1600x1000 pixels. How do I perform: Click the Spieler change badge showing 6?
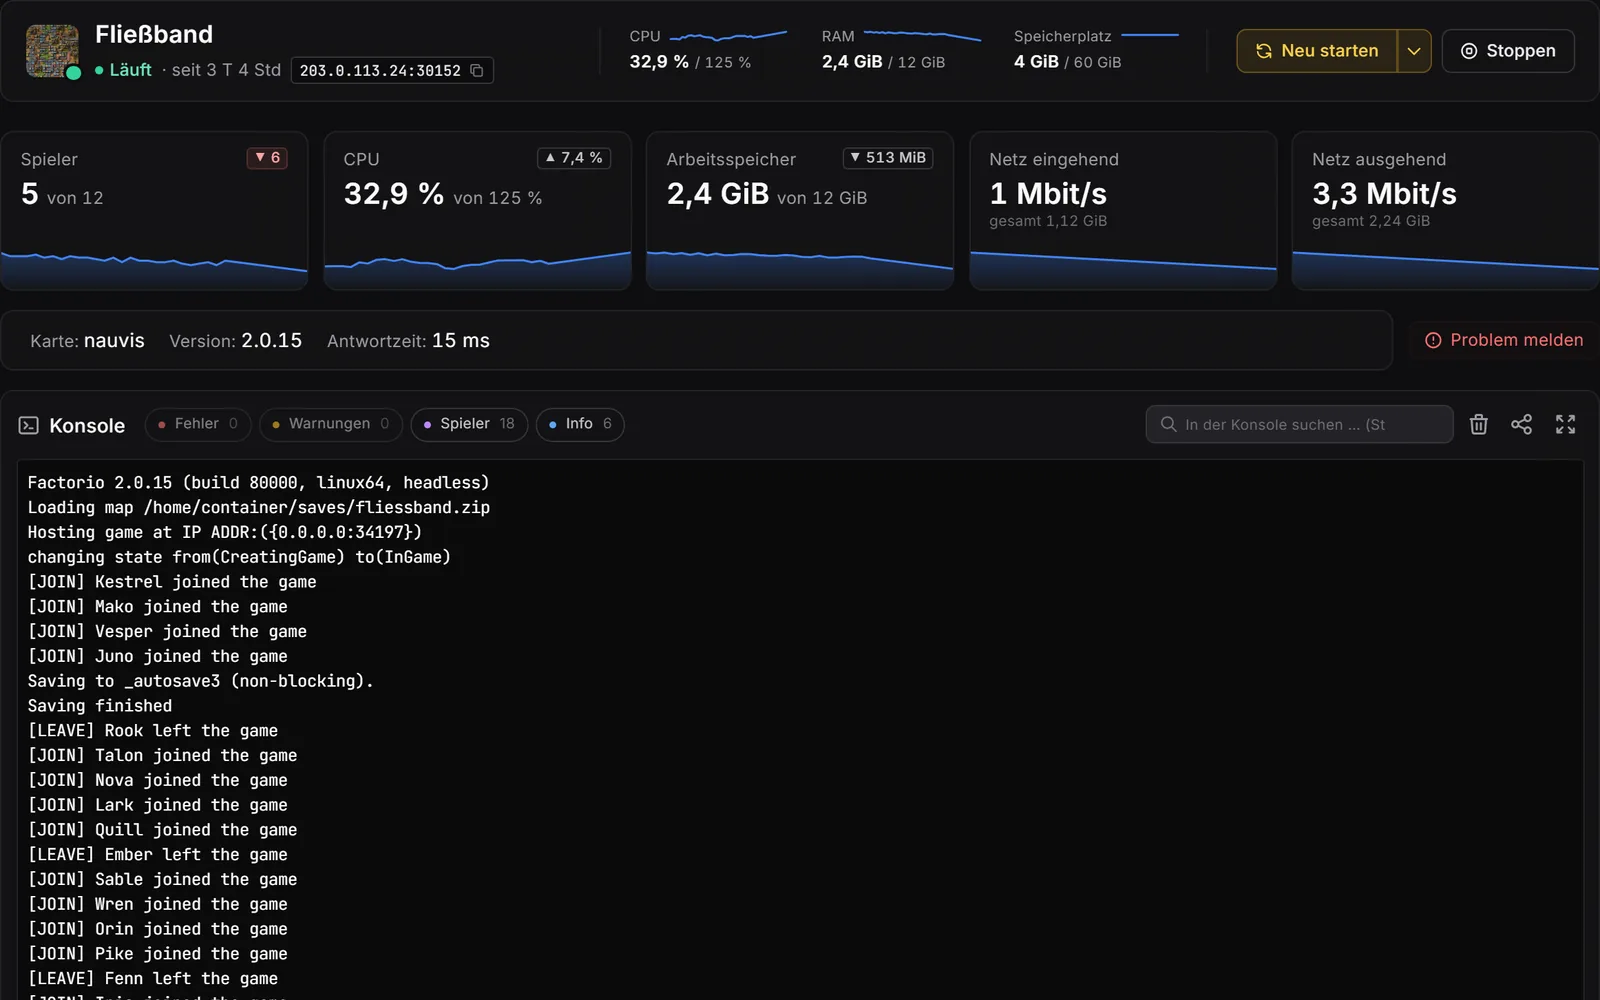(x=267, y=158)
